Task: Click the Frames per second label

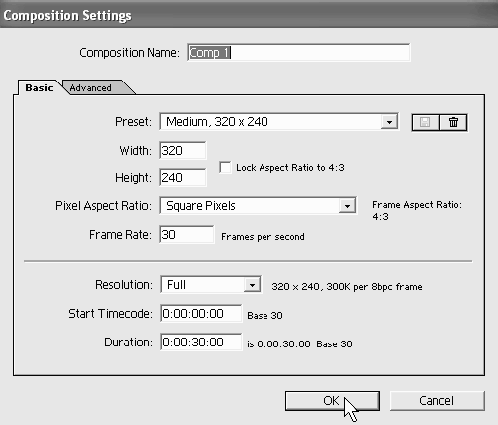Action: click(x=263, y=237)
